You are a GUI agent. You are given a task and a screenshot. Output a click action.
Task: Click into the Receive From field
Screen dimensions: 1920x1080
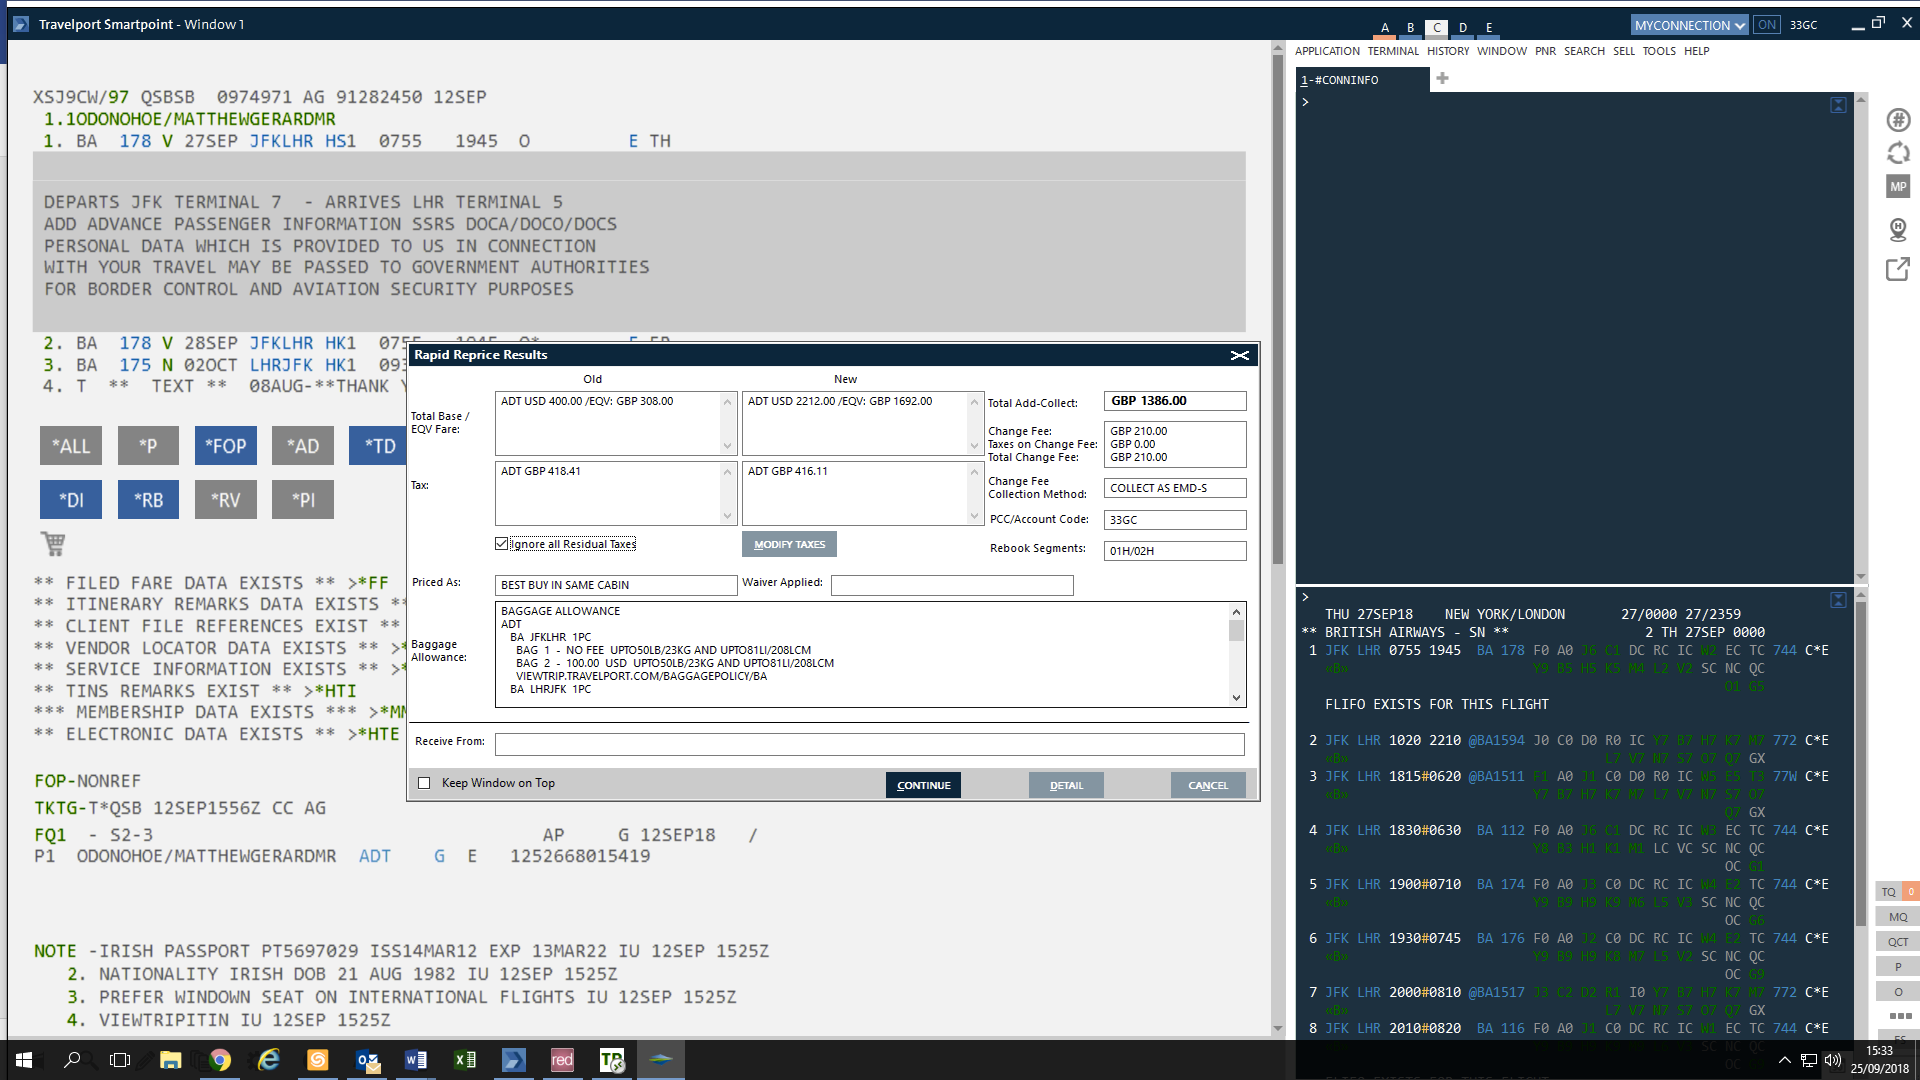tap(869, 744)
